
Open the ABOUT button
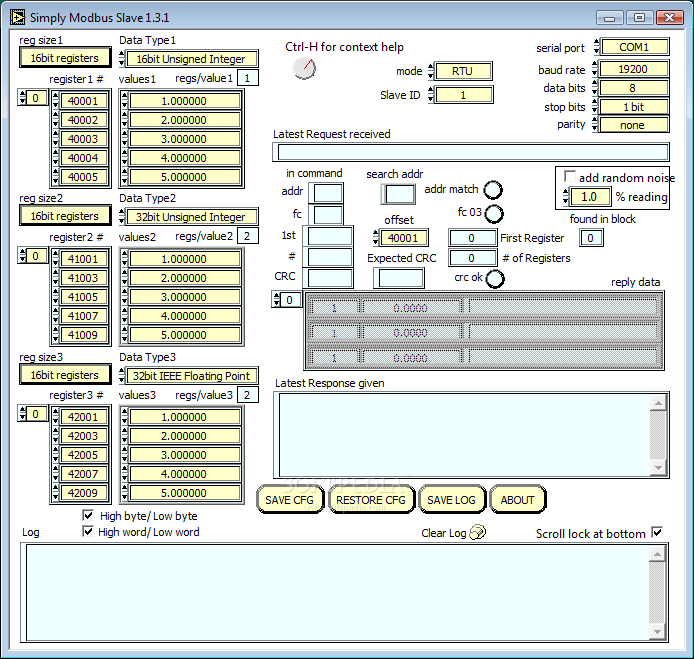tap(517, 500)
